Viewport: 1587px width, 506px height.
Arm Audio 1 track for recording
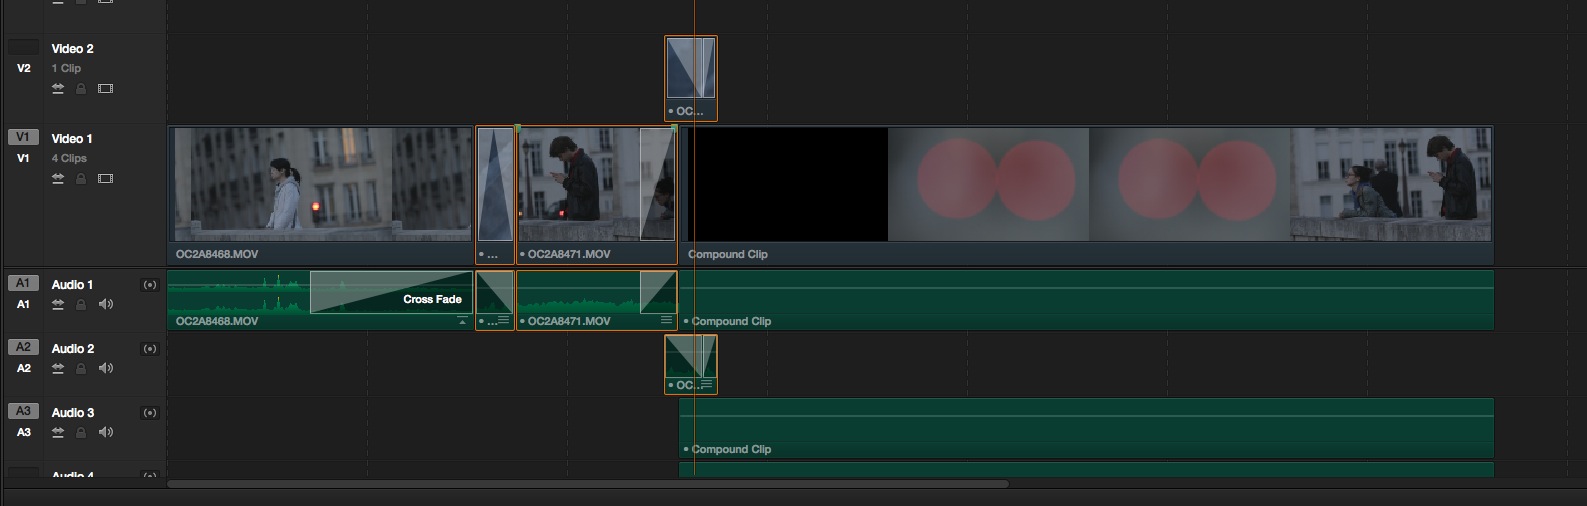(150, 285)
